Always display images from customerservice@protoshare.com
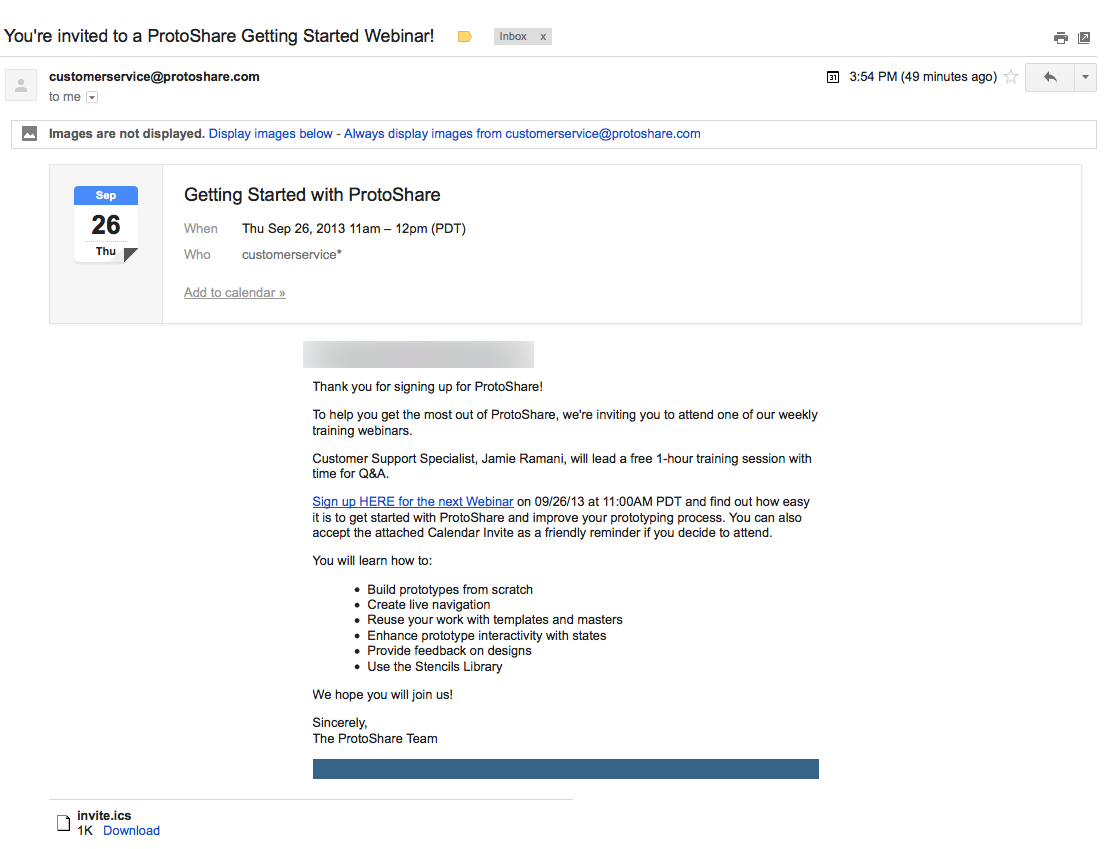Screen dimensions: 1107x849 [x=522, y=133]
